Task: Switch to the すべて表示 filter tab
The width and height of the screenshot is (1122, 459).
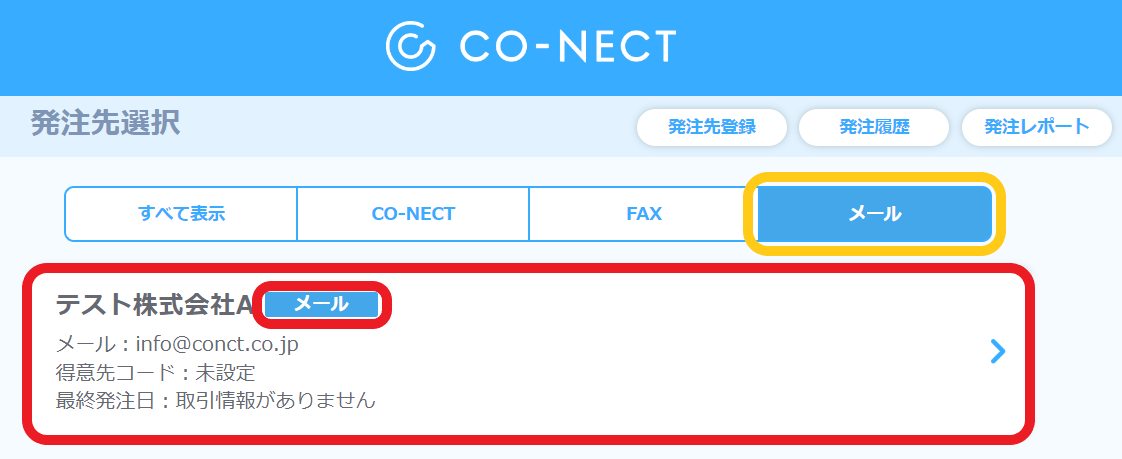Action: pyautogui.click(x=181, y=213)
